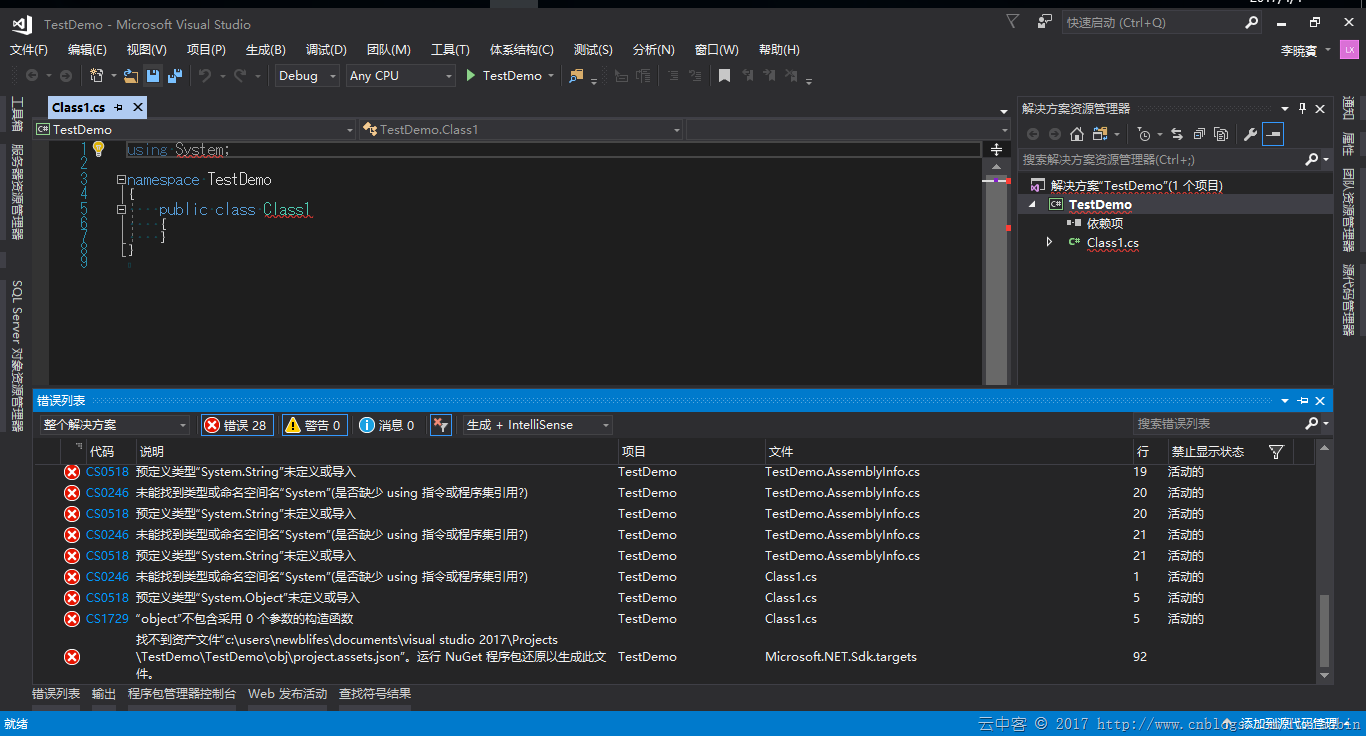Click the filter icon in the suppression state column
1366x736 pixels.
tap(1276, 452)
